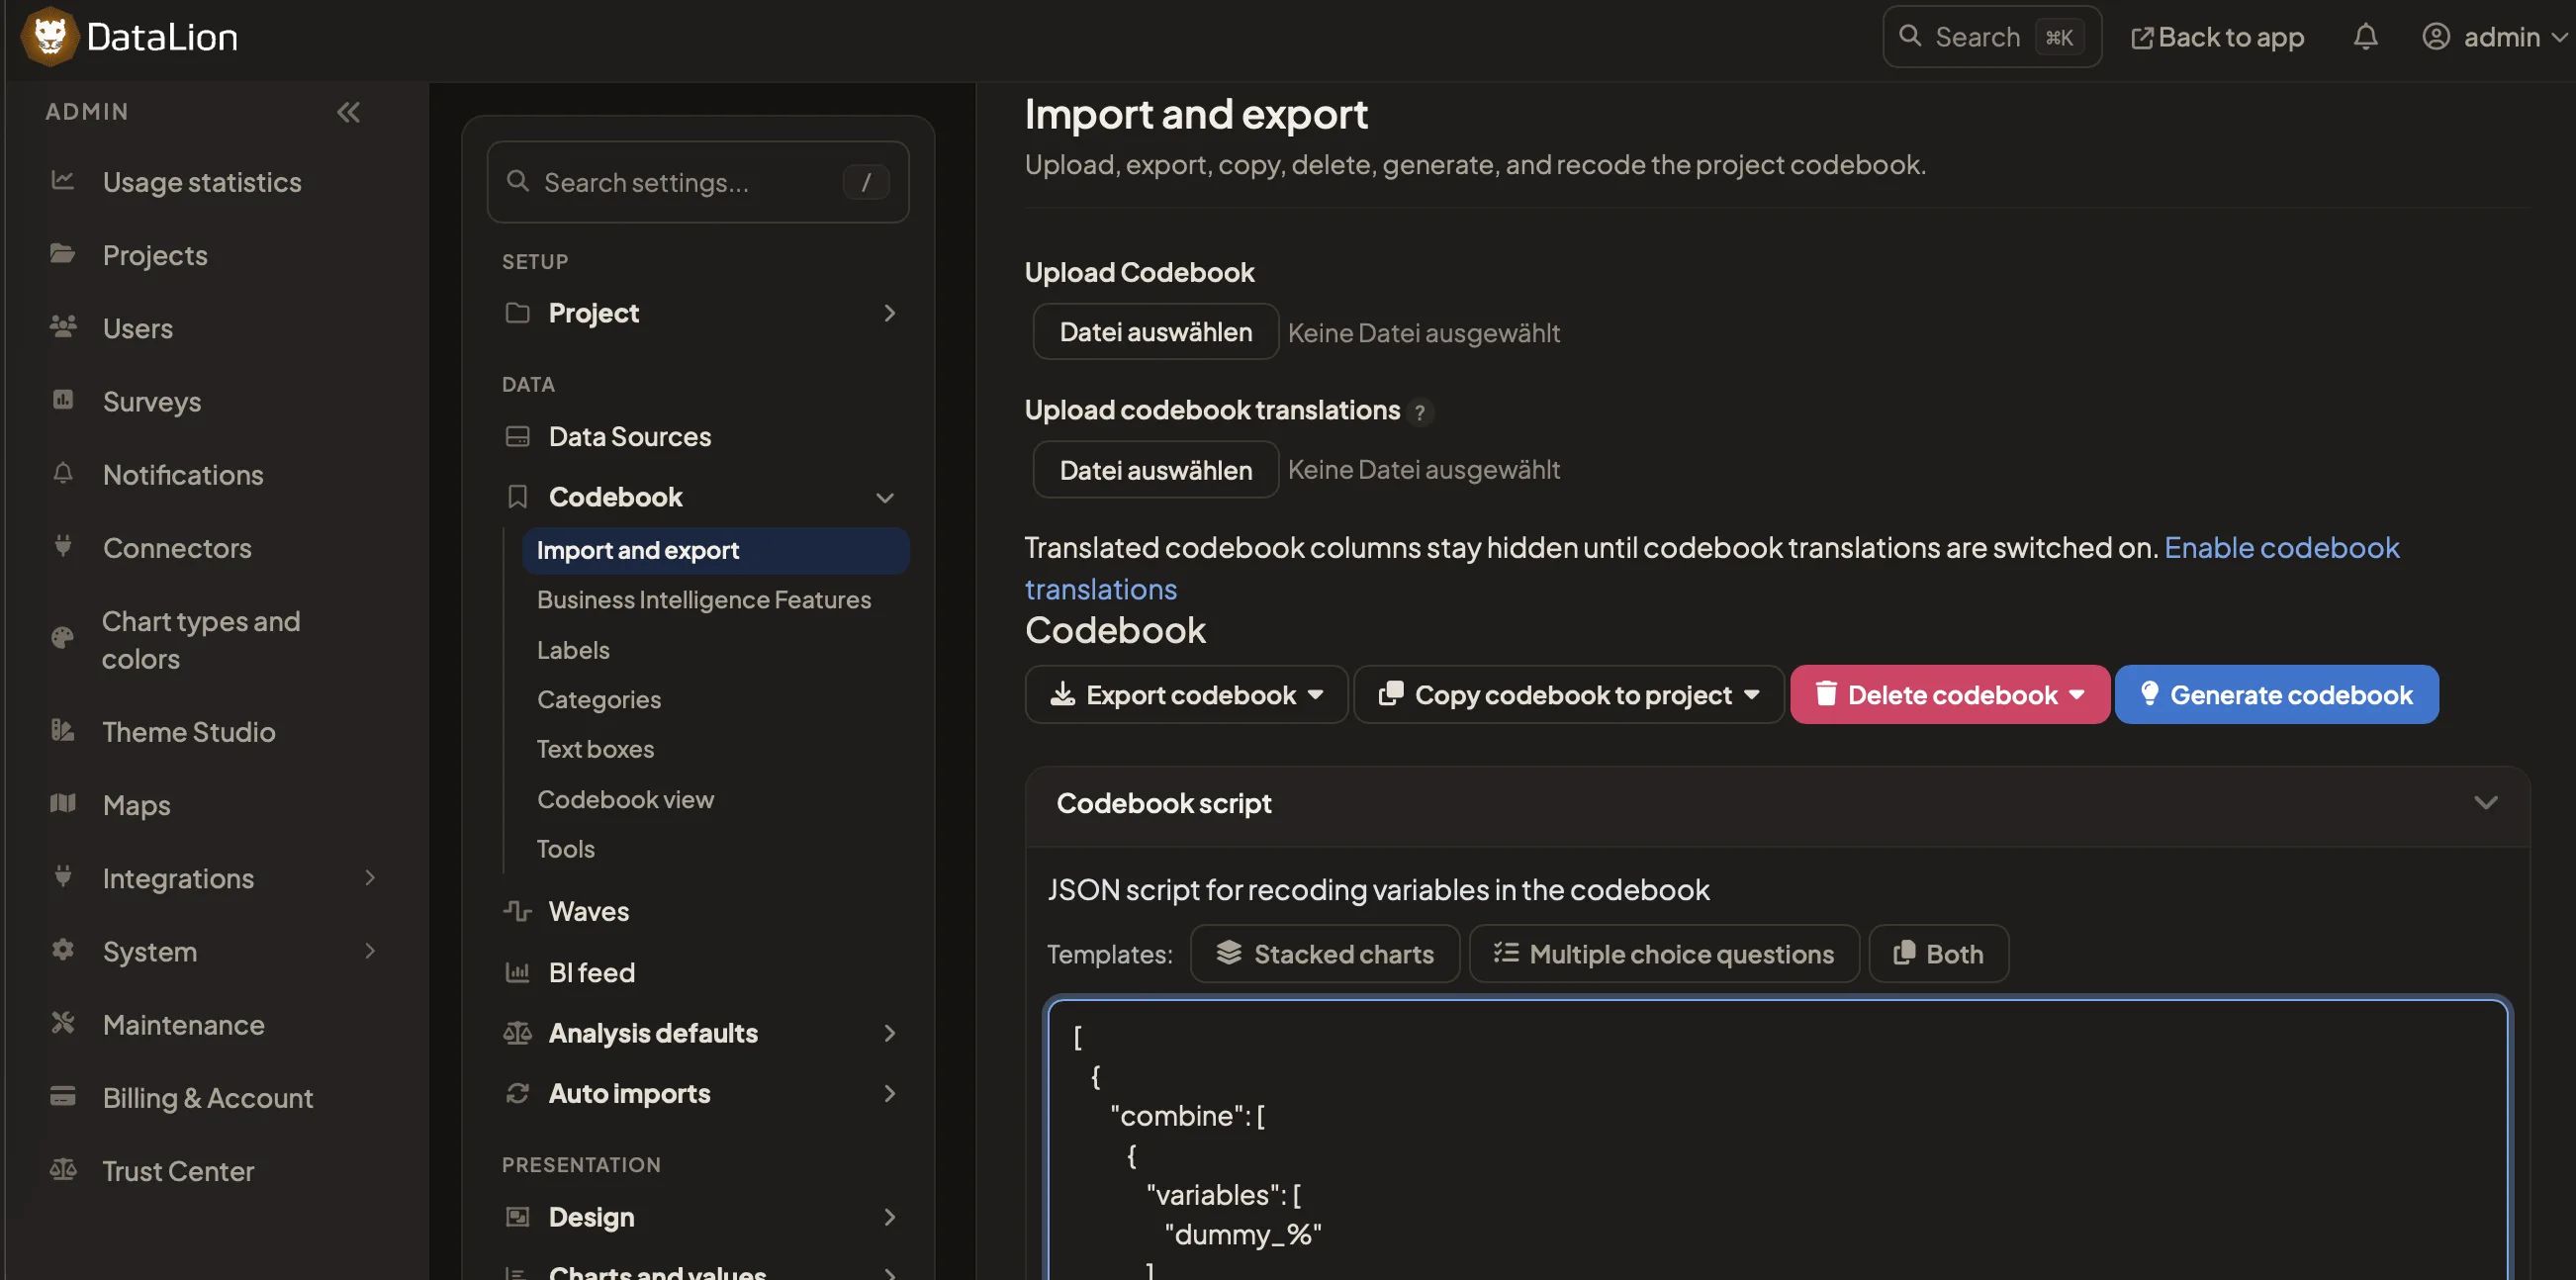2576x1280 pixels.
Task: Open the Codebook view page
Action: point(625,798)
